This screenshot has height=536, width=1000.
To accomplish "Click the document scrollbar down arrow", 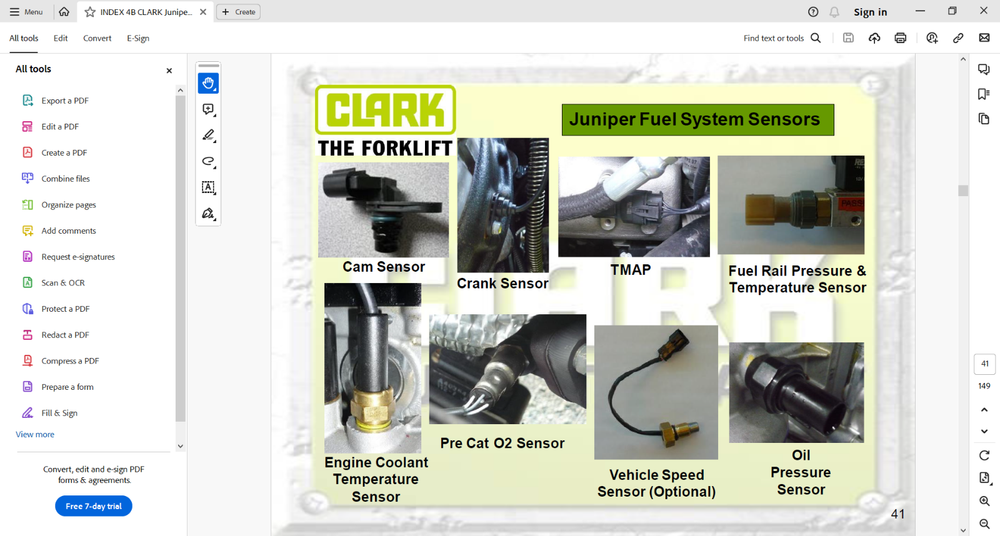I will (x=963, y=530).
